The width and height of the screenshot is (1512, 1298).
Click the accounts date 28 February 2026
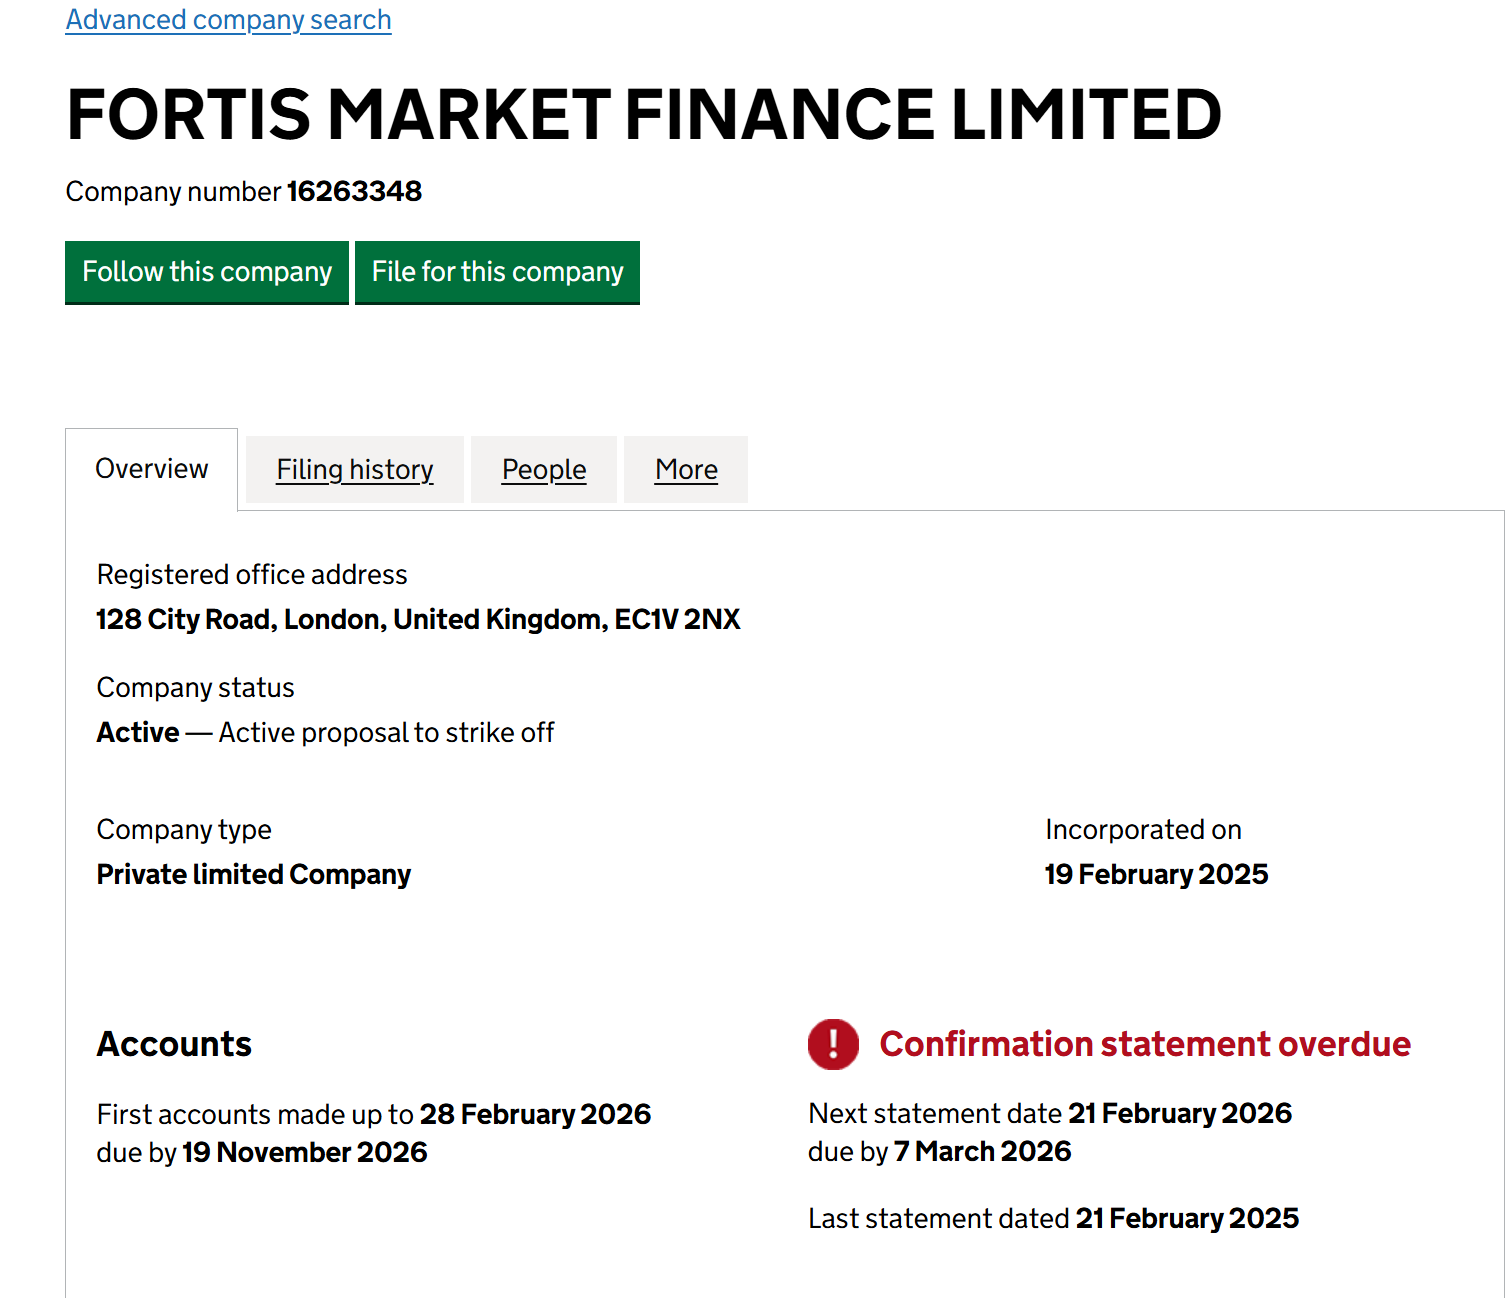(535, 1114)
